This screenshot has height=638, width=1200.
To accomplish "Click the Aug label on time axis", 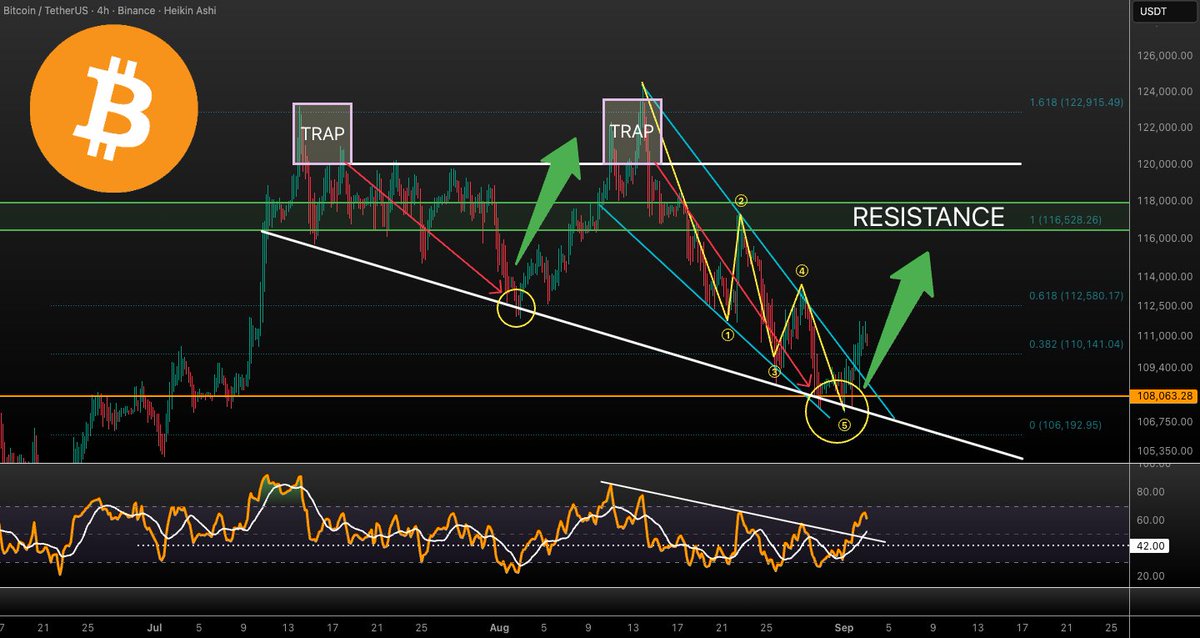I will point(500,627).
